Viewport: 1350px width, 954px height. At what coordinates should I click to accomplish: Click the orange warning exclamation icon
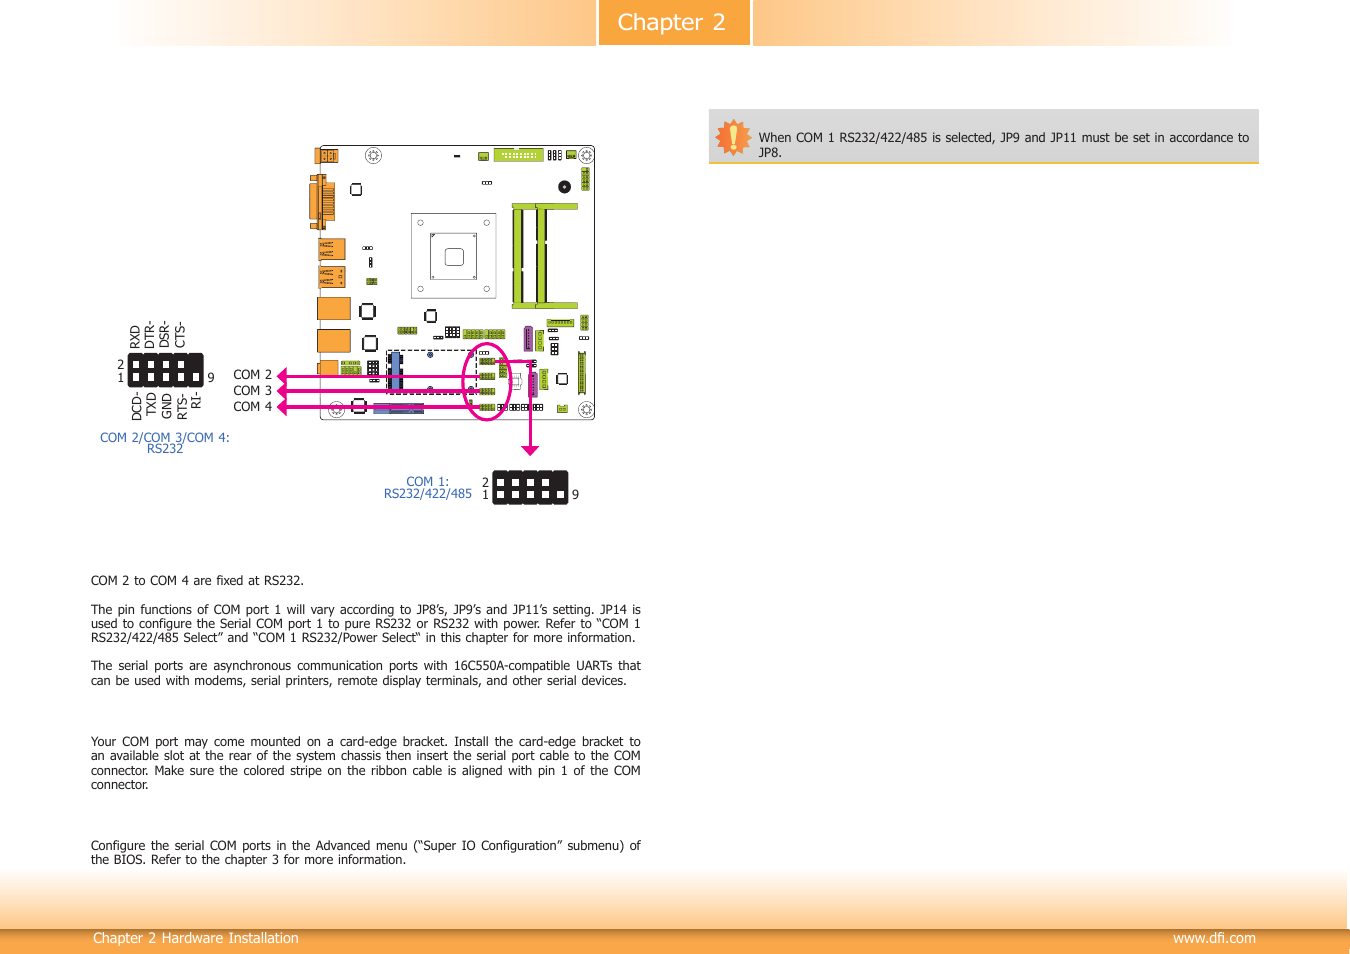(x=734, y=138)
